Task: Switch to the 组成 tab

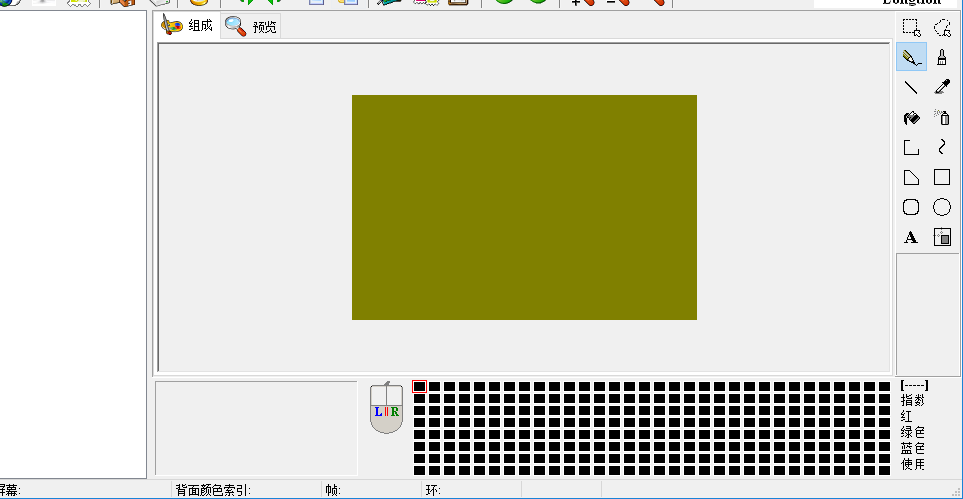Action: tap(189, 26)
